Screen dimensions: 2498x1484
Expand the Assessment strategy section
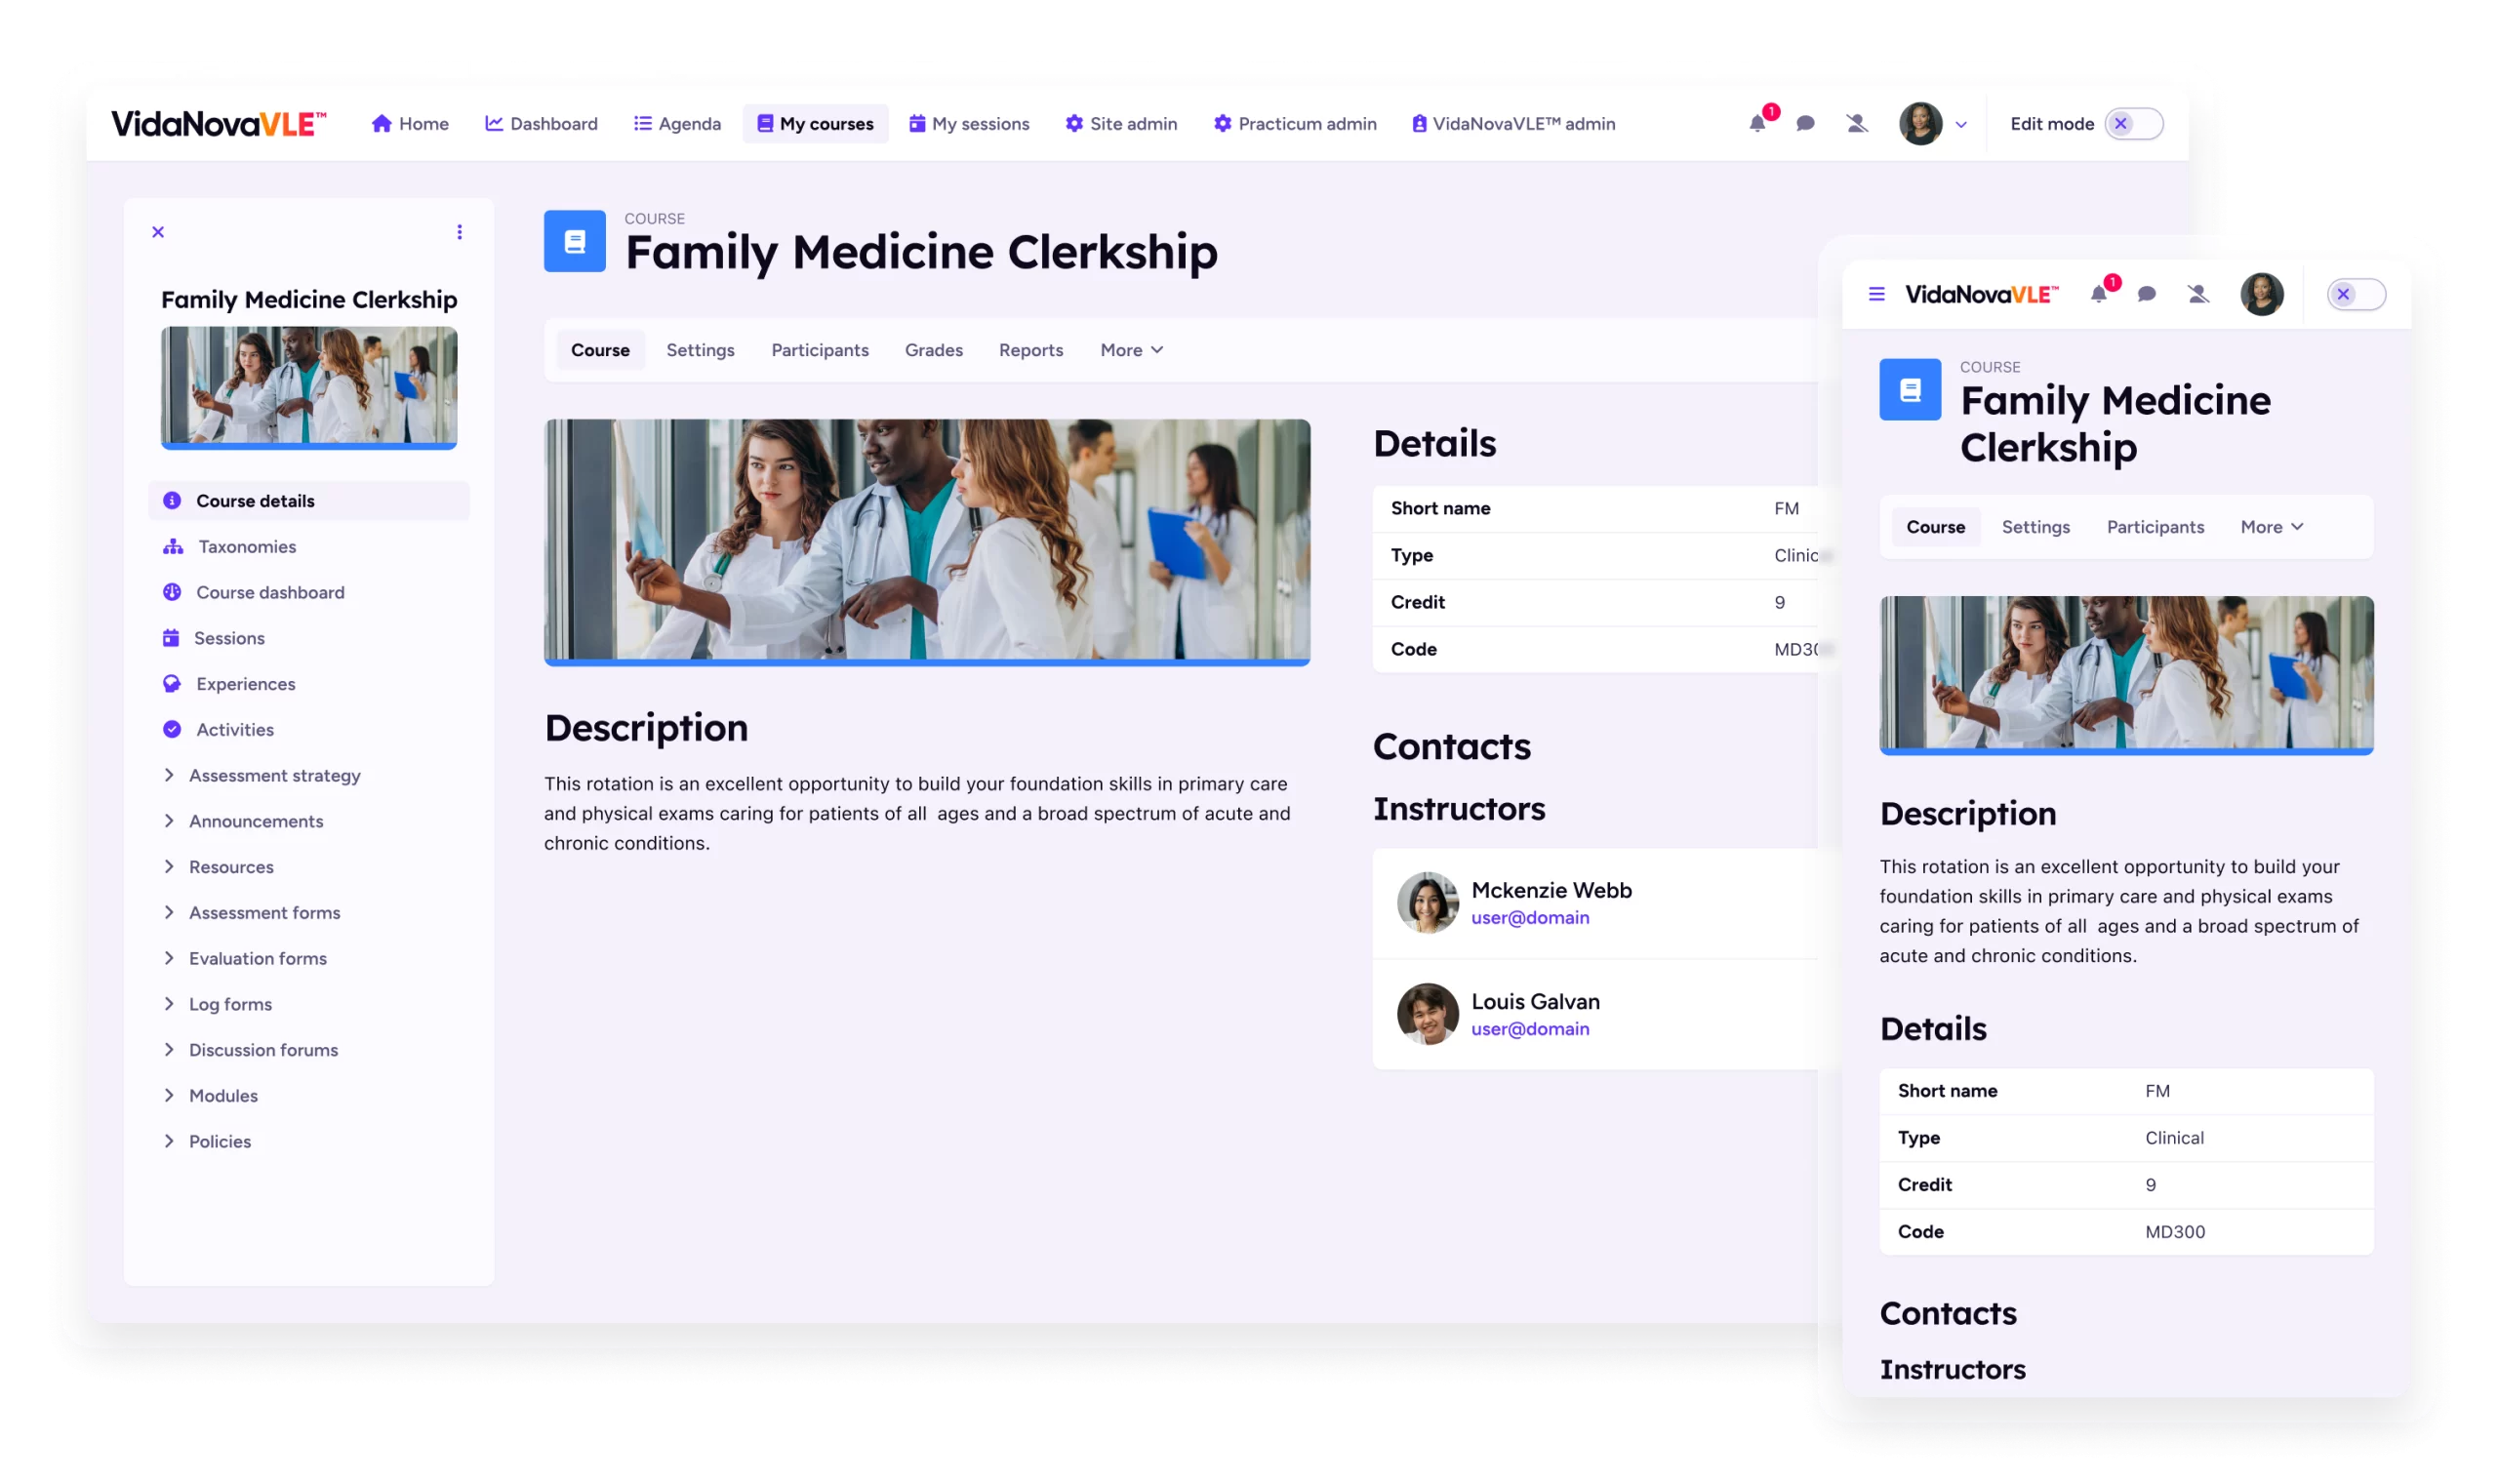coord(273,775)
